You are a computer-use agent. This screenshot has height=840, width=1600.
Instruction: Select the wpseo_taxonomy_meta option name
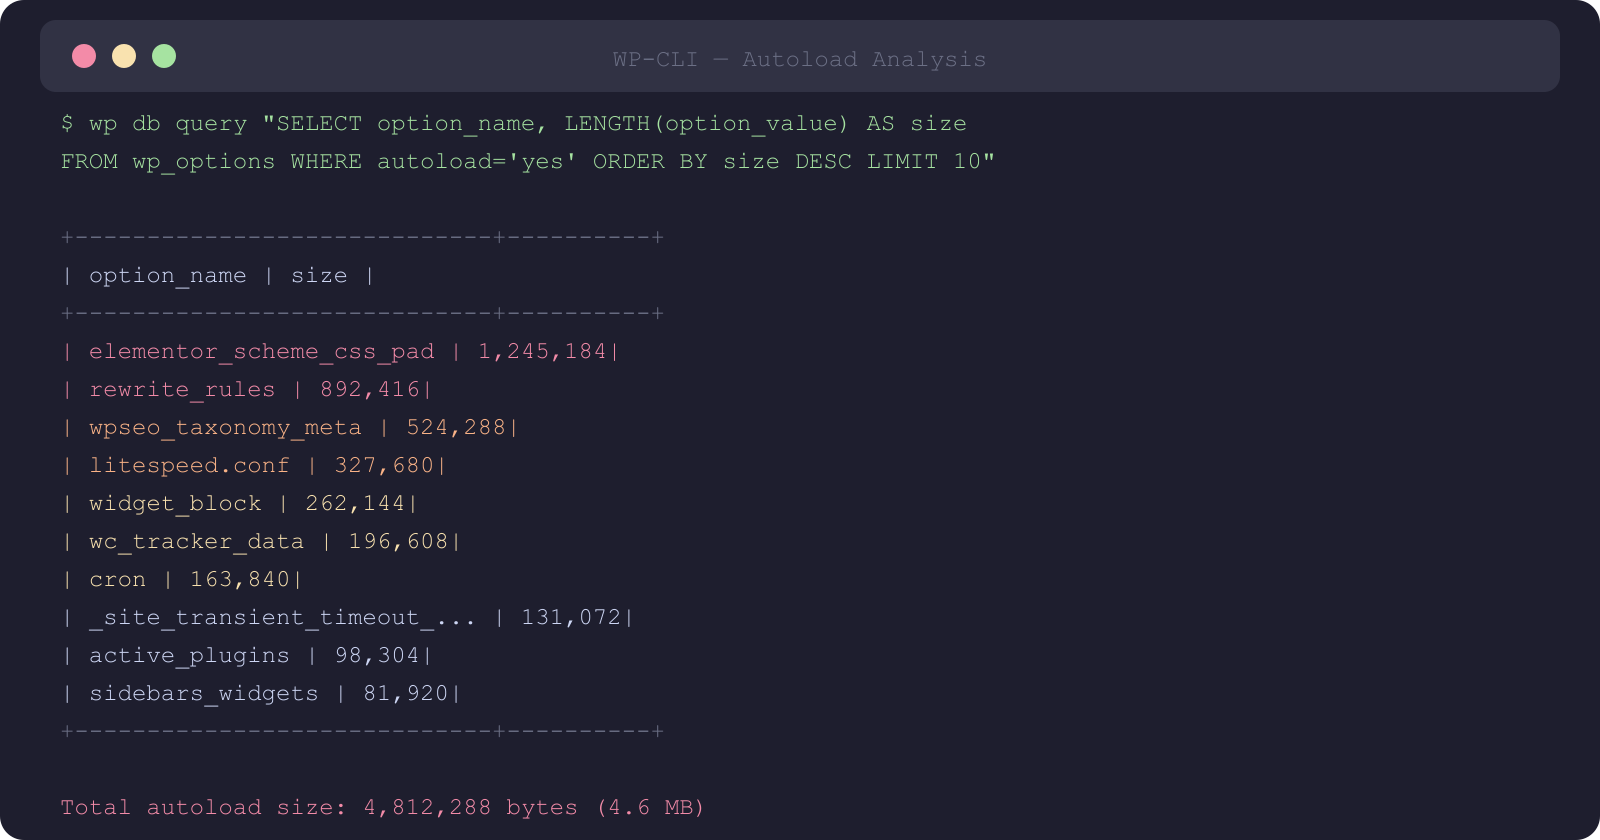click(x=225, y=427)
